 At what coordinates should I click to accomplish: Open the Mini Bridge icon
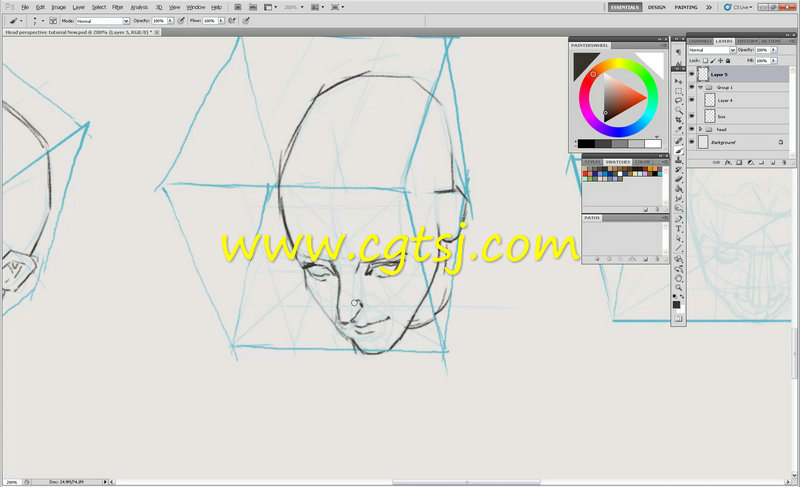[253, 7]
